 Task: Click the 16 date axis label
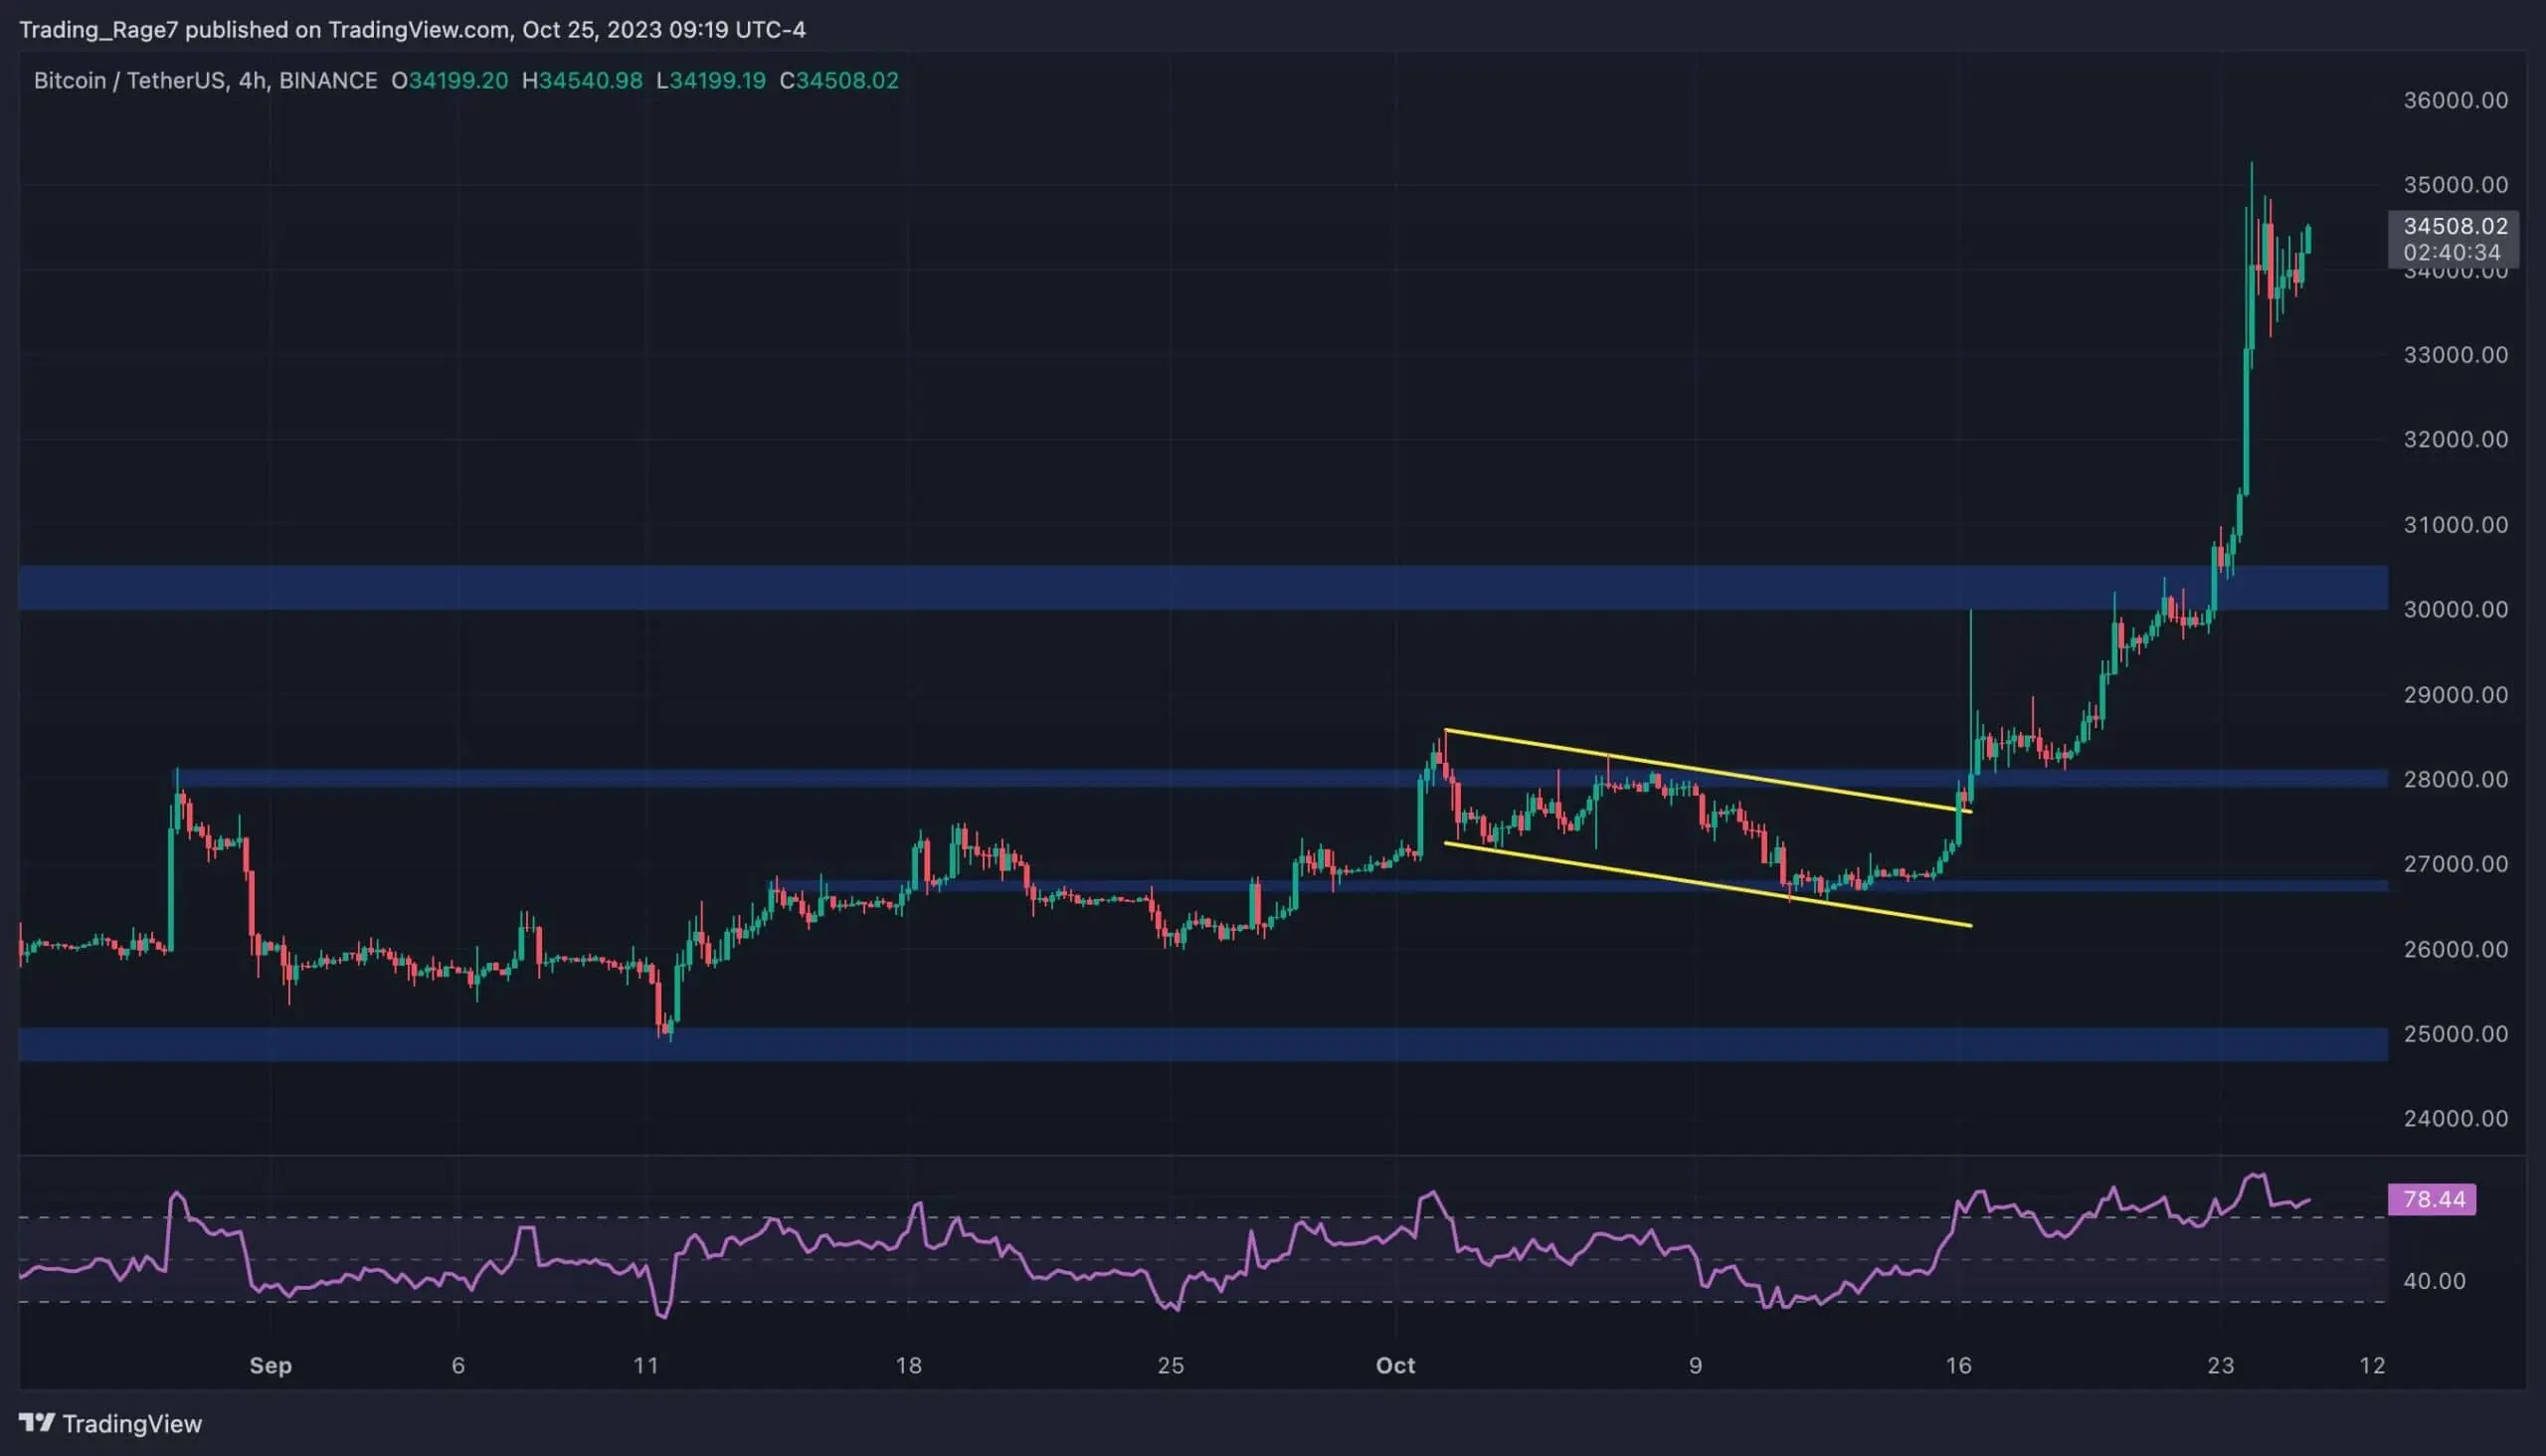pyautogui.click(x=1958, y=1365)
